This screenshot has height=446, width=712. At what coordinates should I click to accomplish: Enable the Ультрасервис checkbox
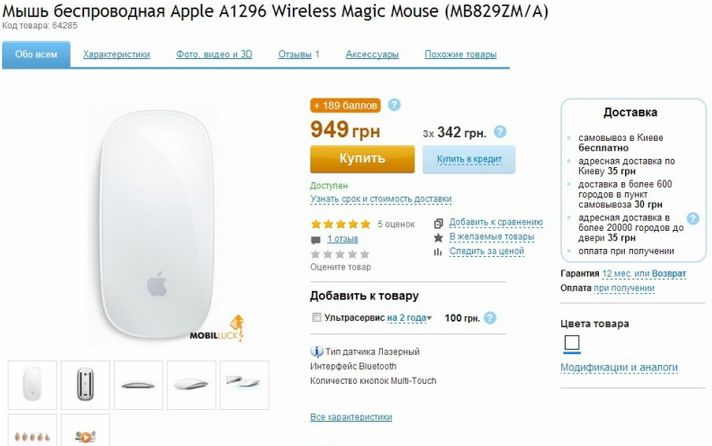(316, 318)
